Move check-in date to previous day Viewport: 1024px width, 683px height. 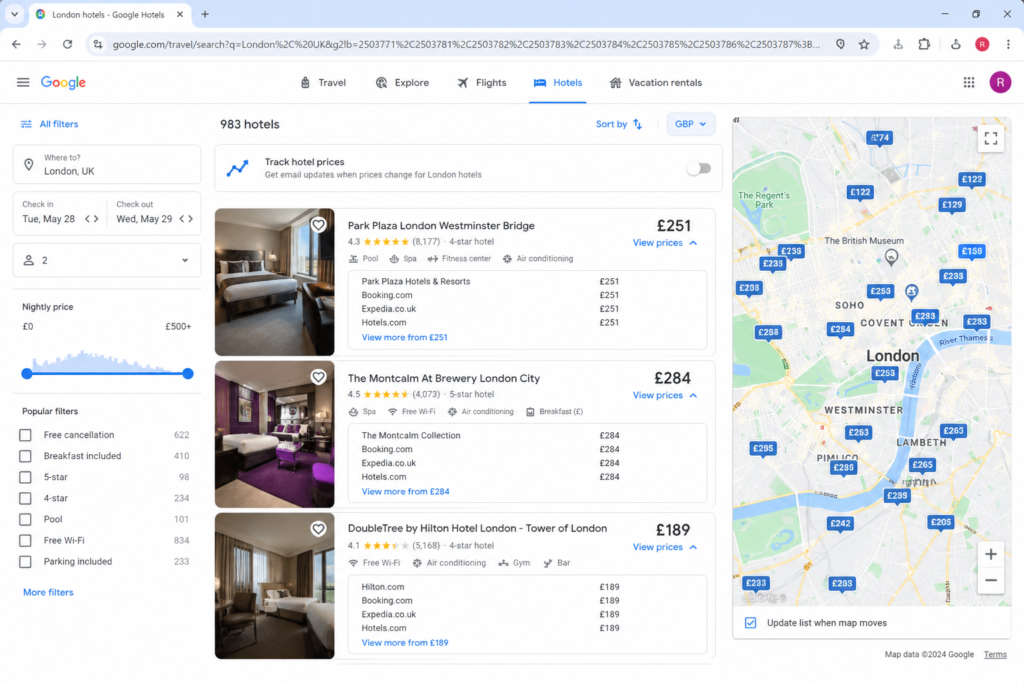[88, 219]
